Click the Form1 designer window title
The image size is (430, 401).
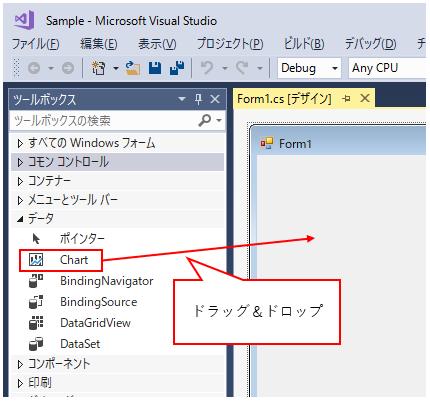coord(295,144)
